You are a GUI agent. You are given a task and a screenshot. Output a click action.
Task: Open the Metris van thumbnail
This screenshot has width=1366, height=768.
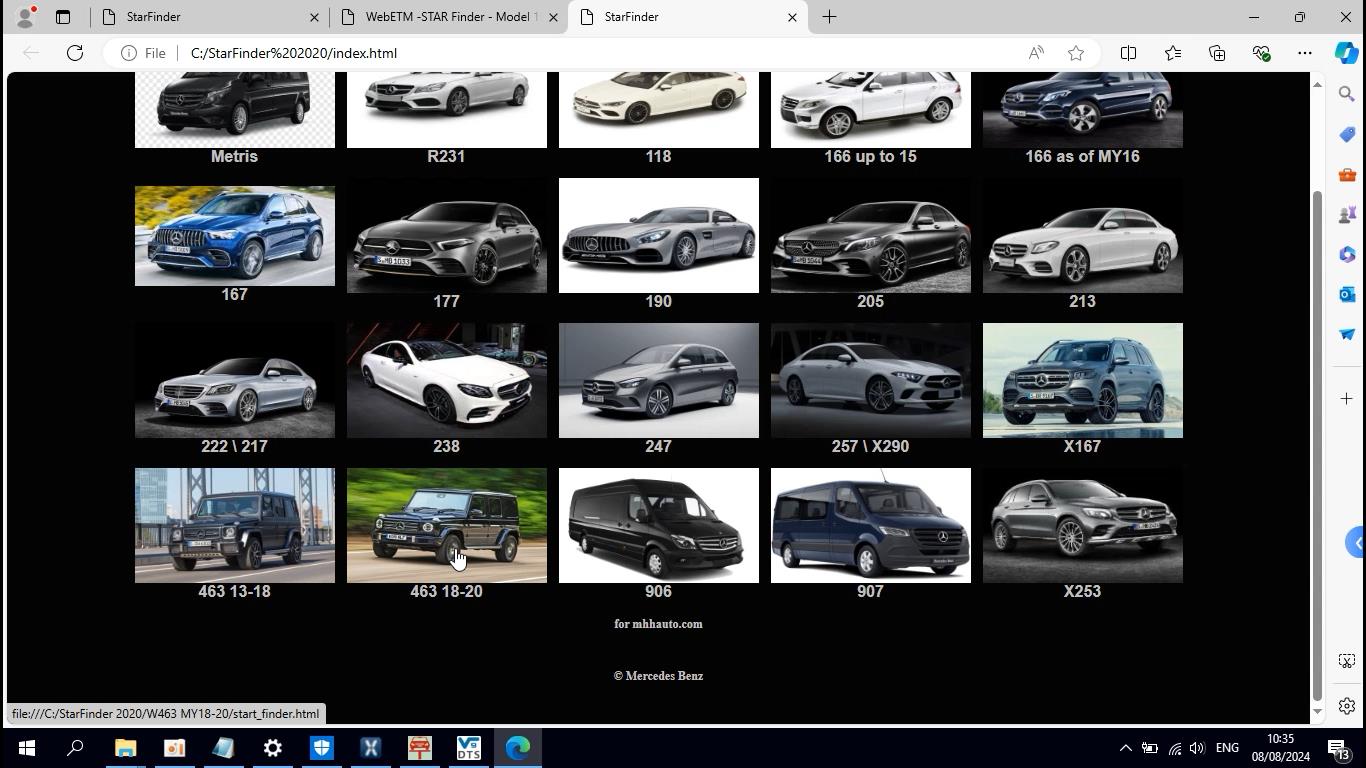coord(234,110)
